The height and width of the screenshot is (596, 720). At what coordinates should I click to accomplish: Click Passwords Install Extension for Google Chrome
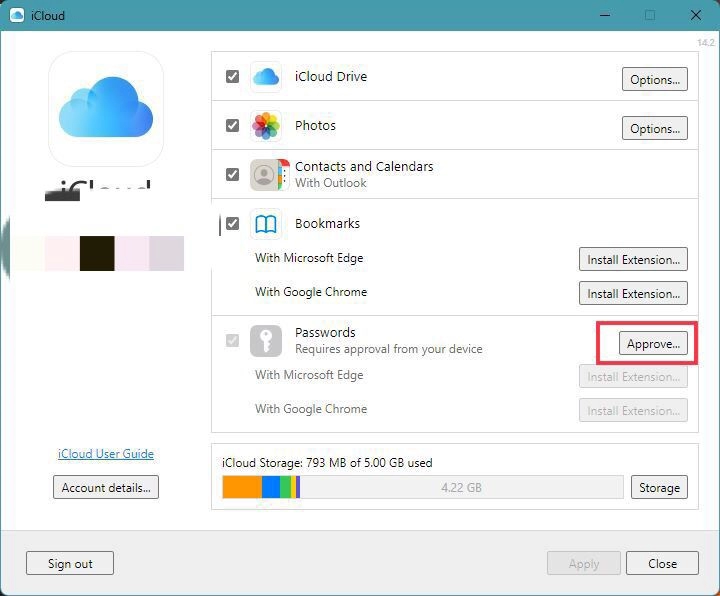pyautogui.click(x=633, y=410)
